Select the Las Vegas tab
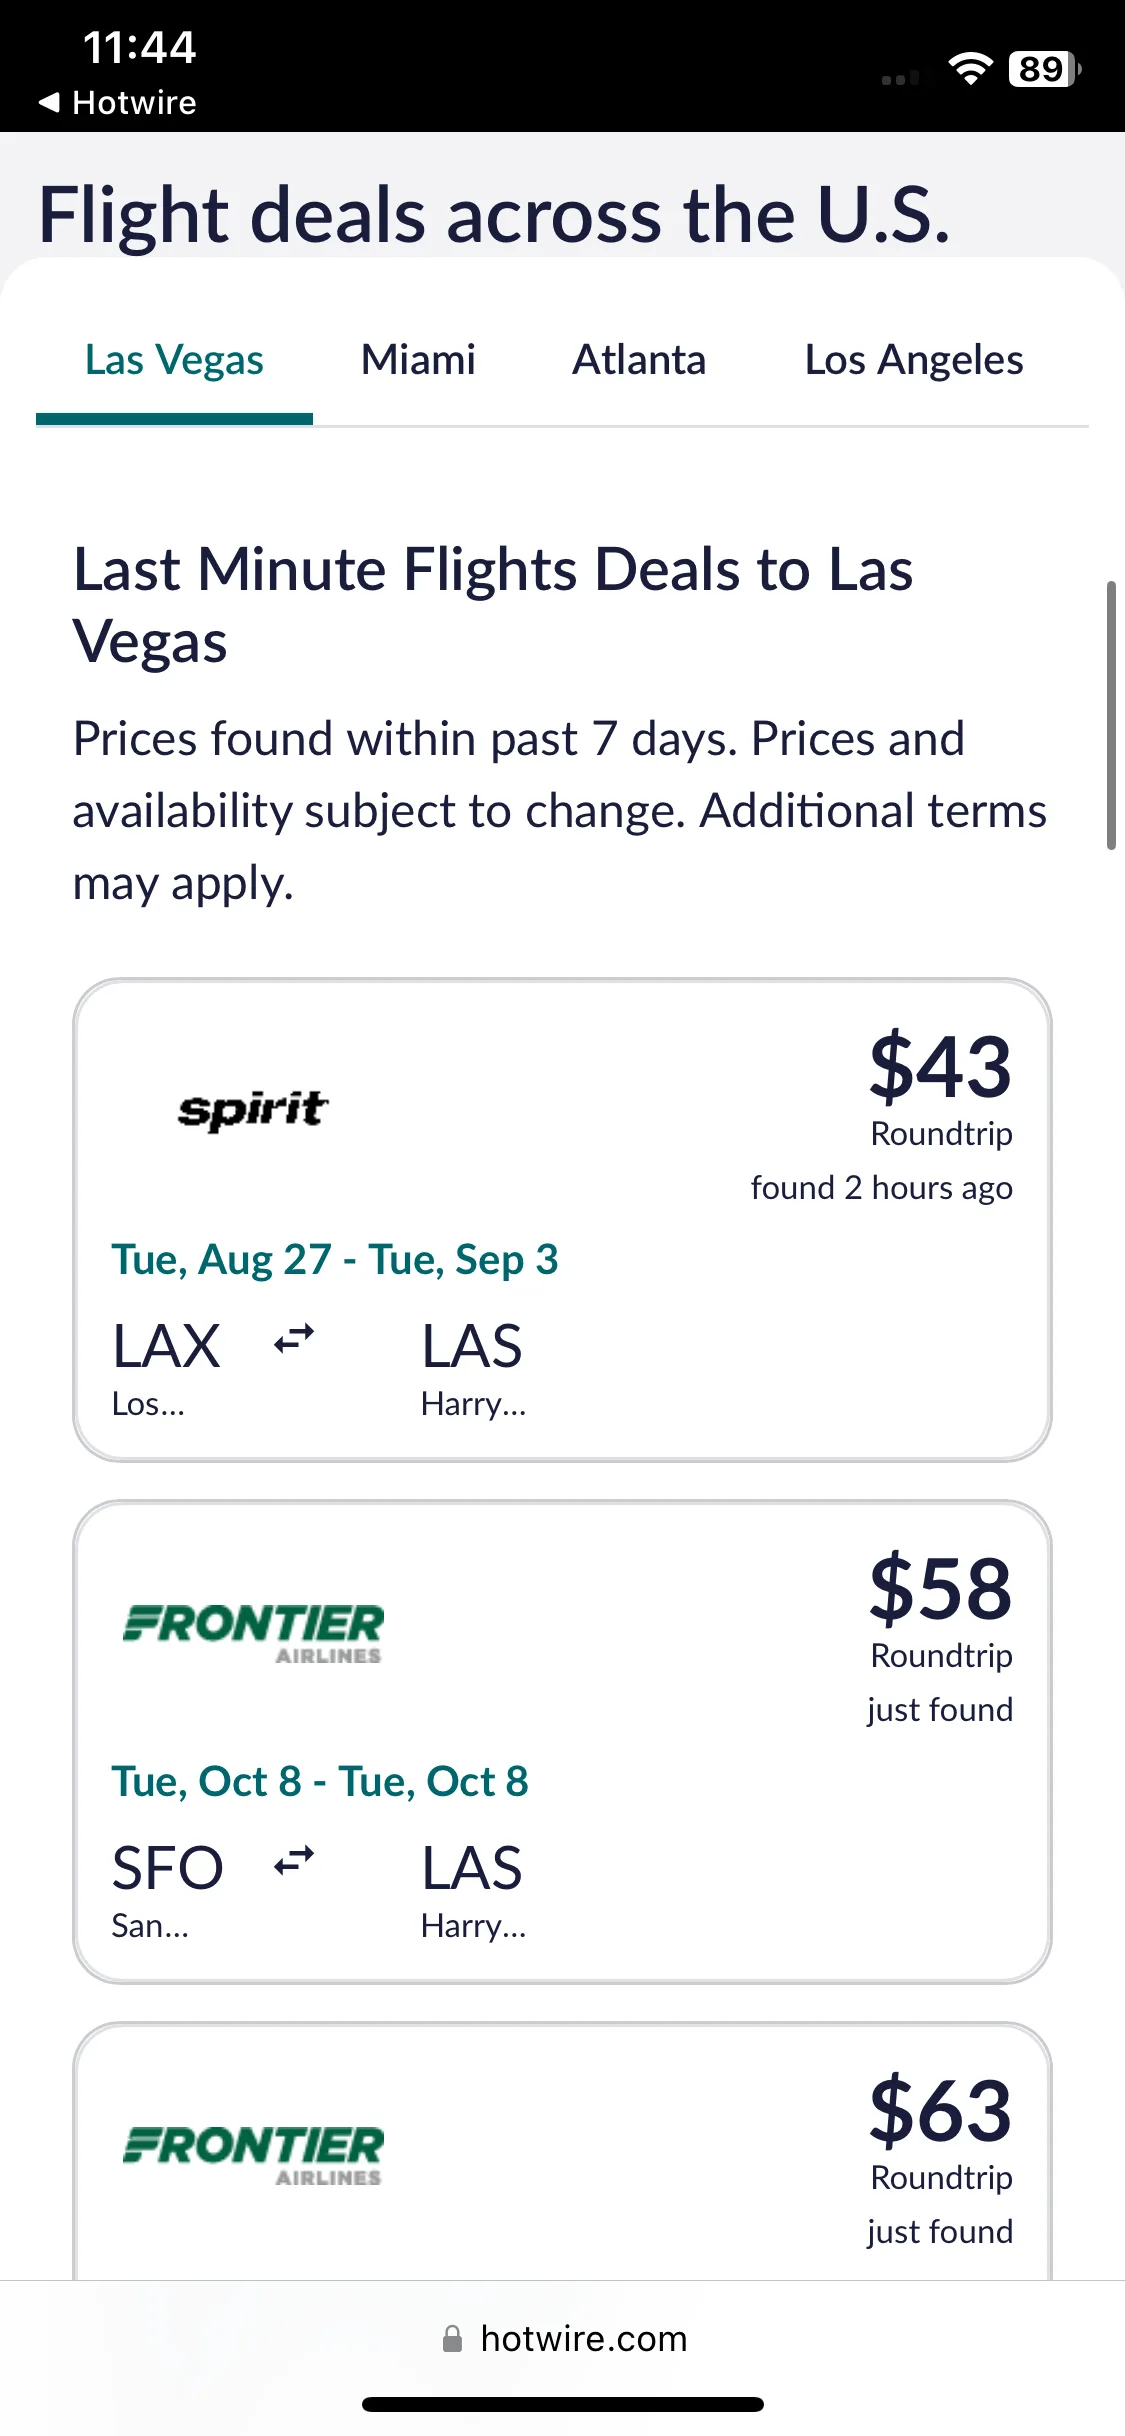Screen dimensions: 1125x2436 click(x=174, y=360)
